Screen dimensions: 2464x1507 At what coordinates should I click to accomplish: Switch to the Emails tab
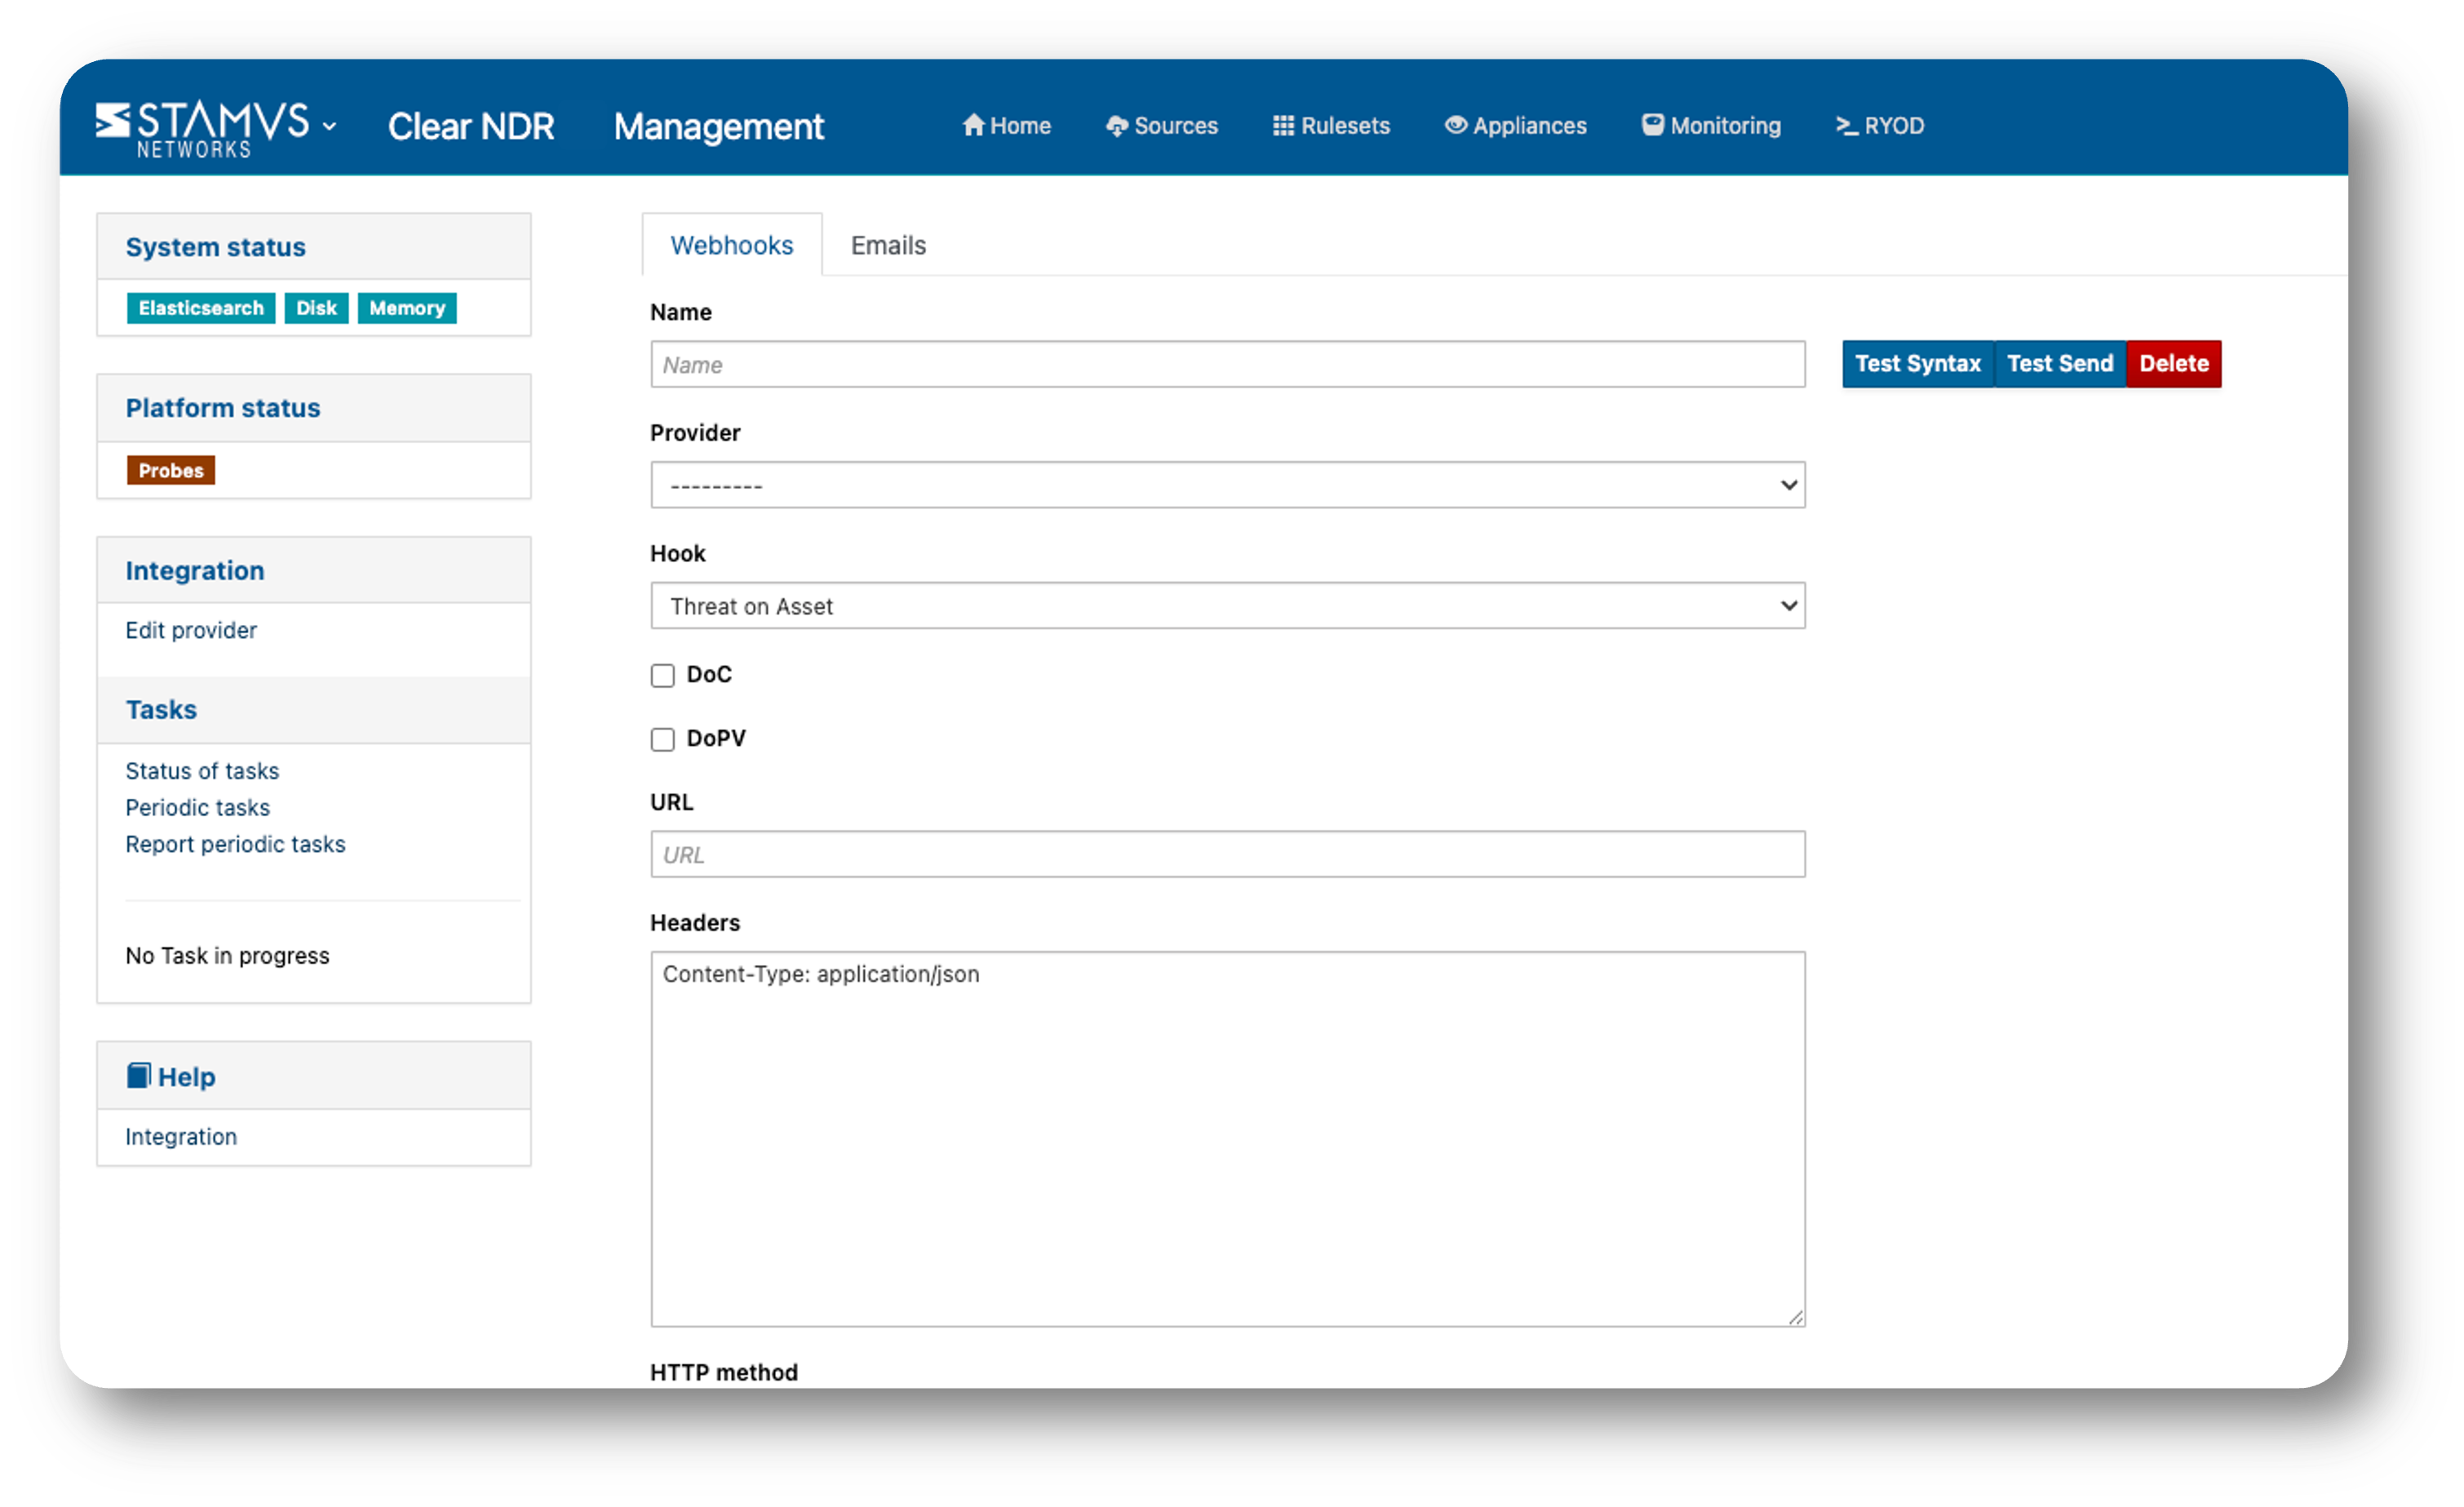pos(888,245)
